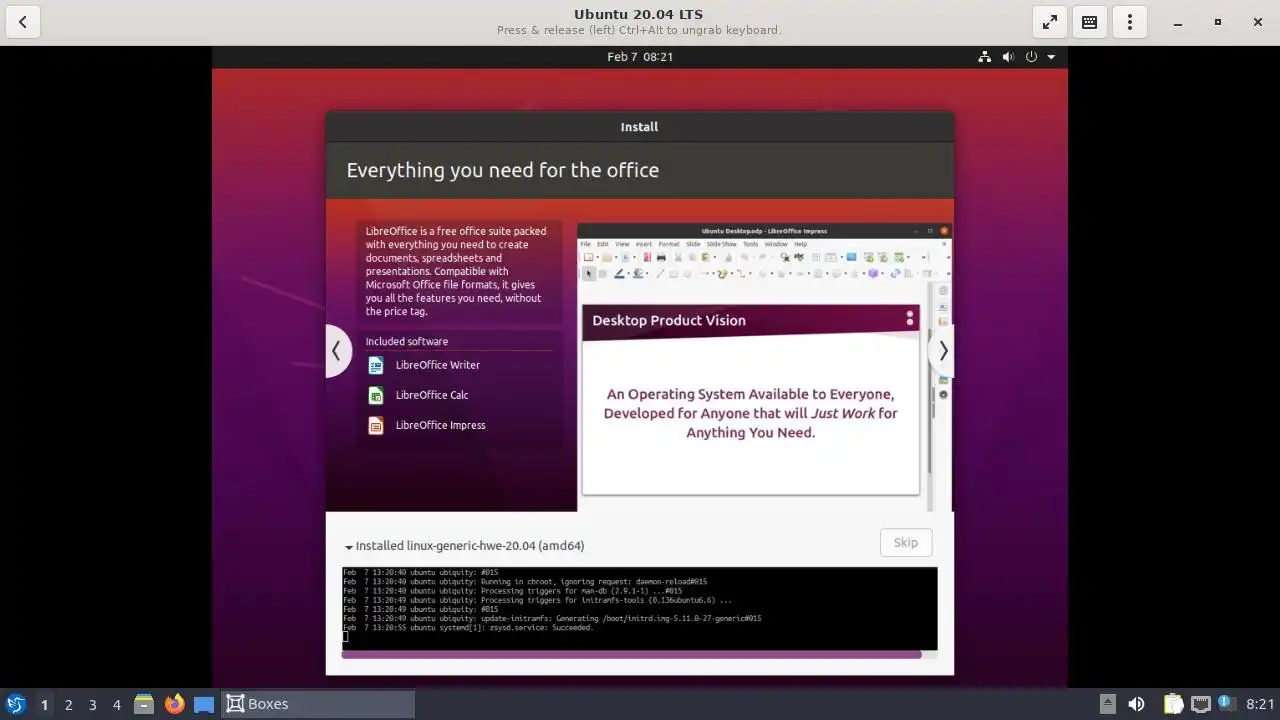This screenshot has width=1280, height=720.
Task: Click the LibreOffice Calc icon
Action: click(376, 395)
